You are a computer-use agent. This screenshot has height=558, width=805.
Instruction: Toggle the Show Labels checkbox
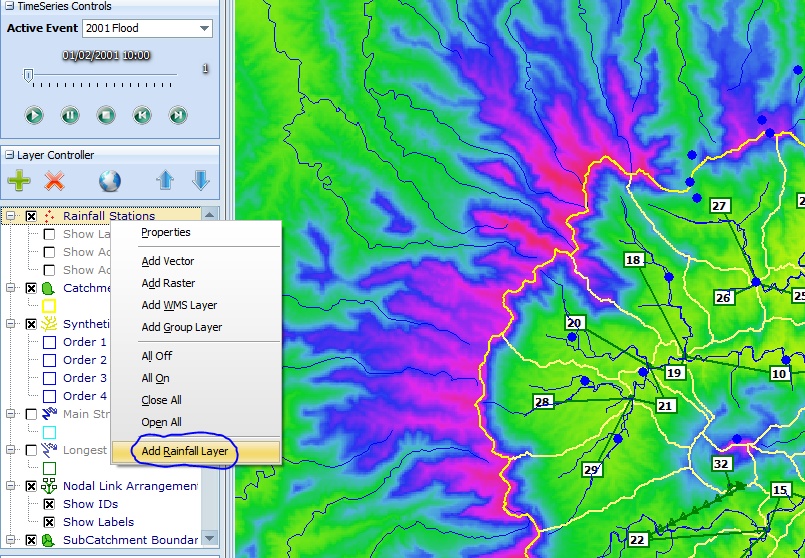pos(49,522)
